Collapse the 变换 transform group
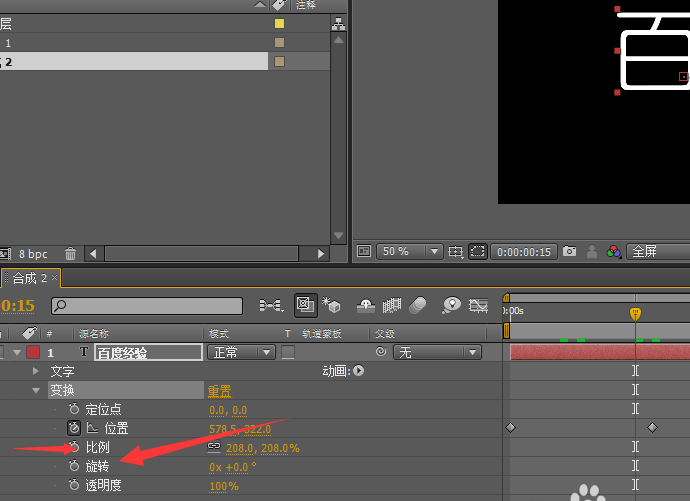The image size is (690, 501). [x=36, y=390]
